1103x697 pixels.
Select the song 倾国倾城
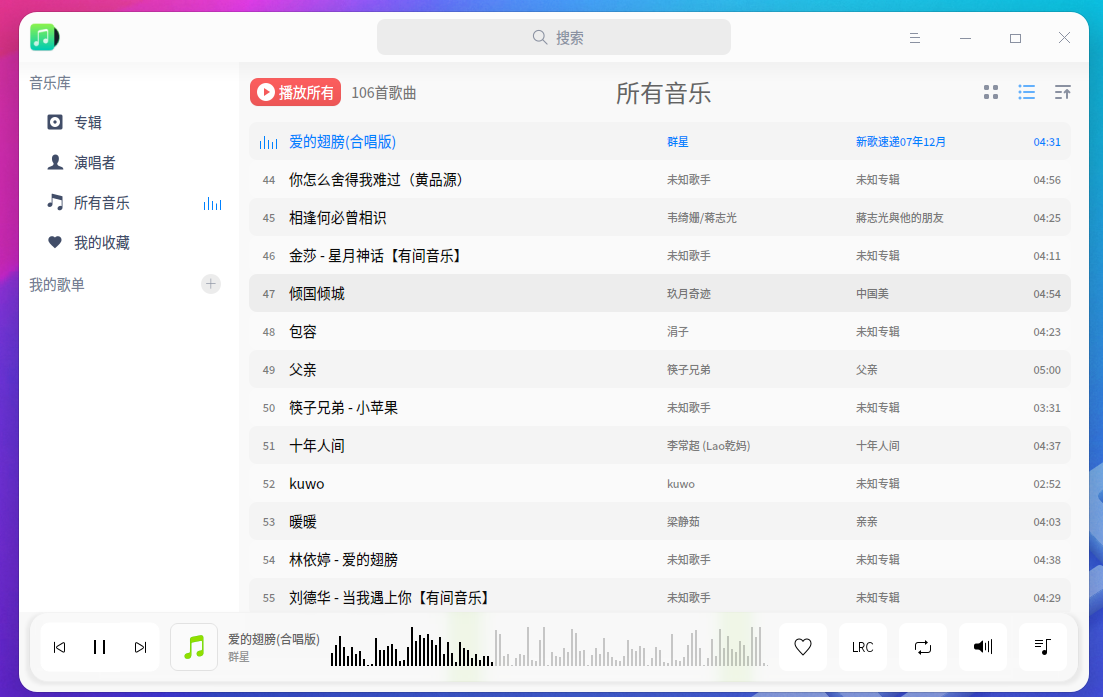click(317, 293)
